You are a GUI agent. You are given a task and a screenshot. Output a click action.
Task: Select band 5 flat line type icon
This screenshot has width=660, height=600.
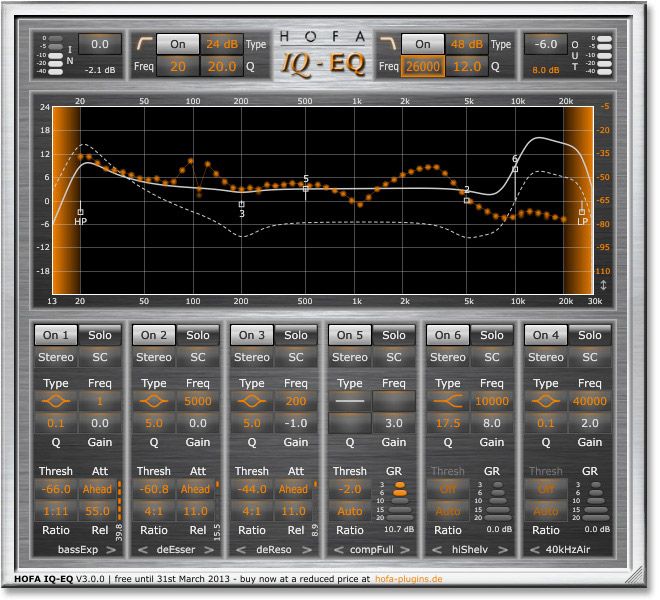tap(350, 401)
